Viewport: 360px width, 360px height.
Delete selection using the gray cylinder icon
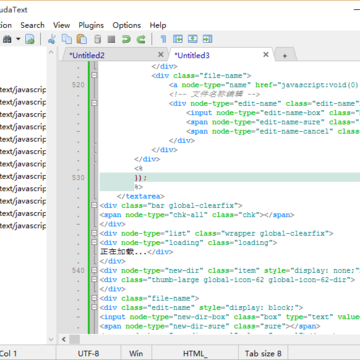click(97, 39)
